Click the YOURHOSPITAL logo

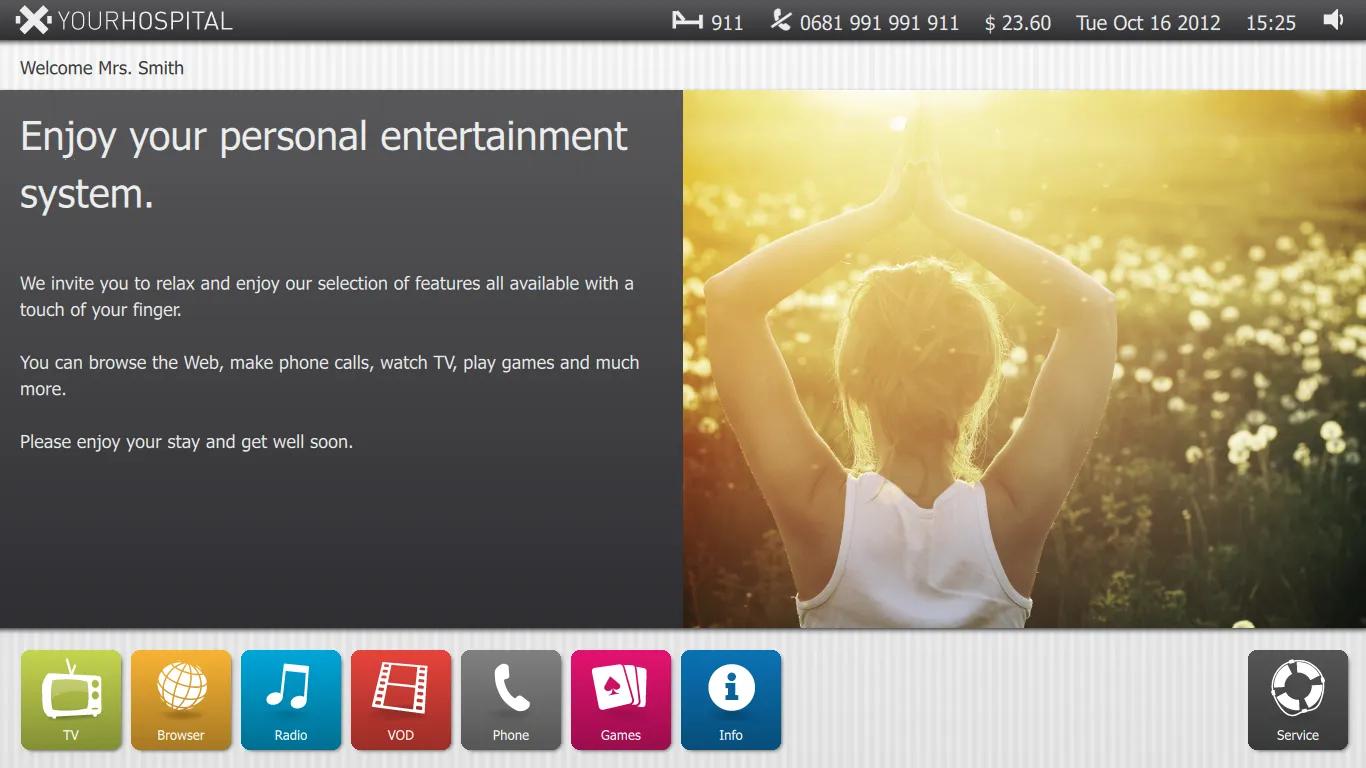[x=124, y=20]
